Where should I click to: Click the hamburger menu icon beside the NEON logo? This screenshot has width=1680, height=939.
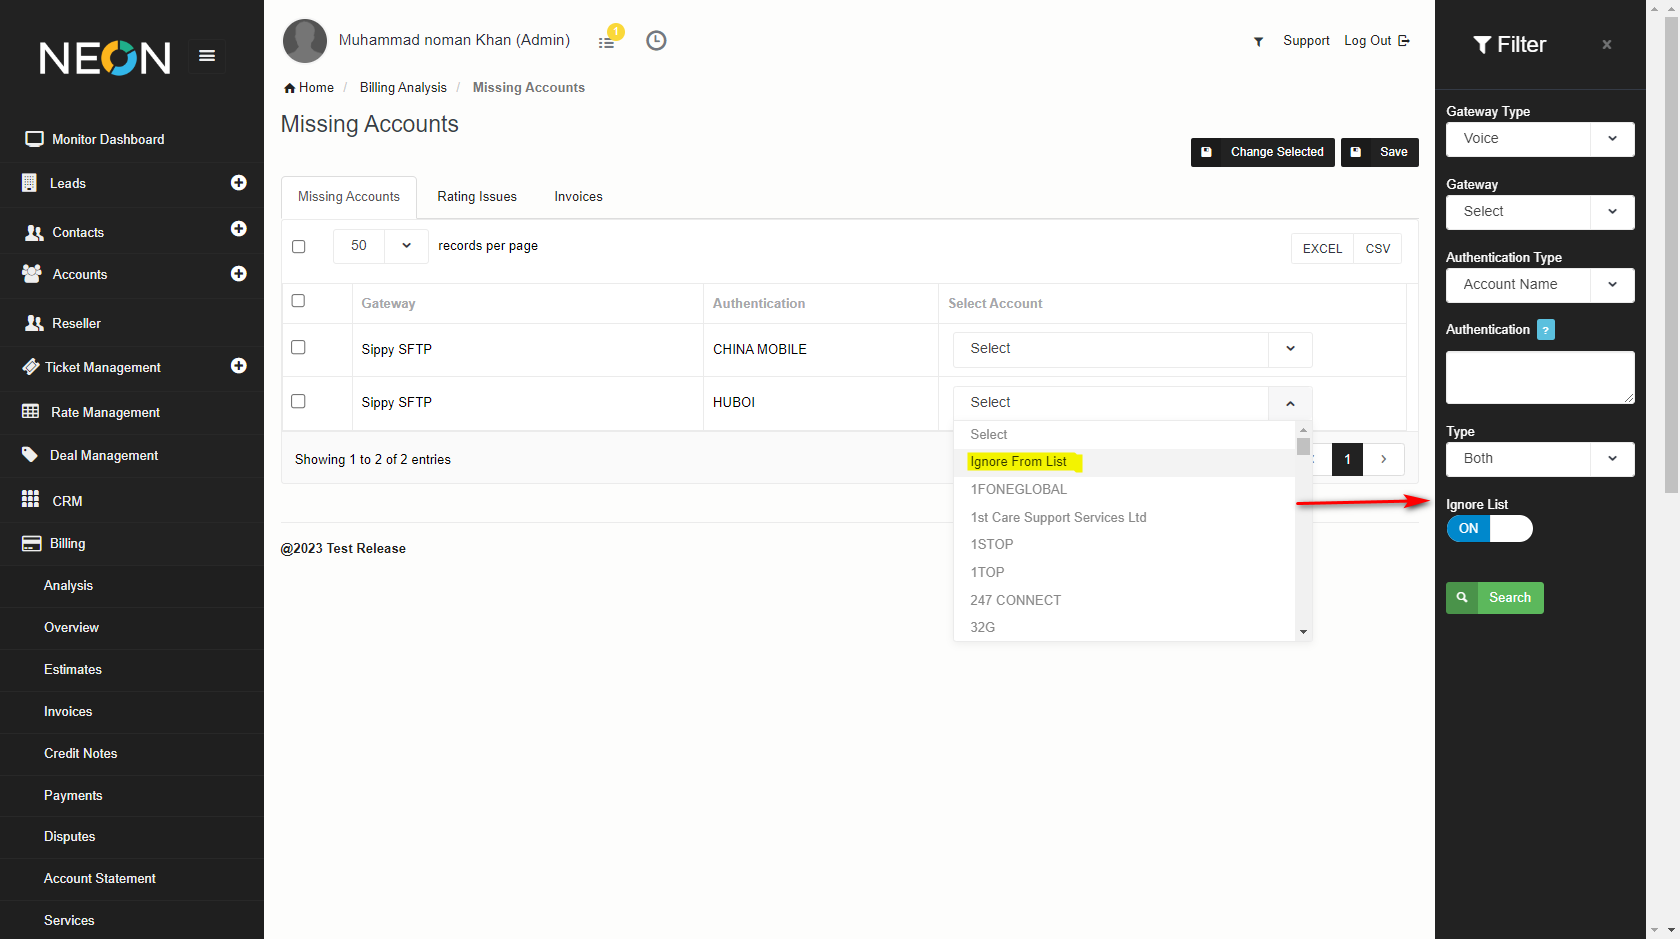[207, 56]
